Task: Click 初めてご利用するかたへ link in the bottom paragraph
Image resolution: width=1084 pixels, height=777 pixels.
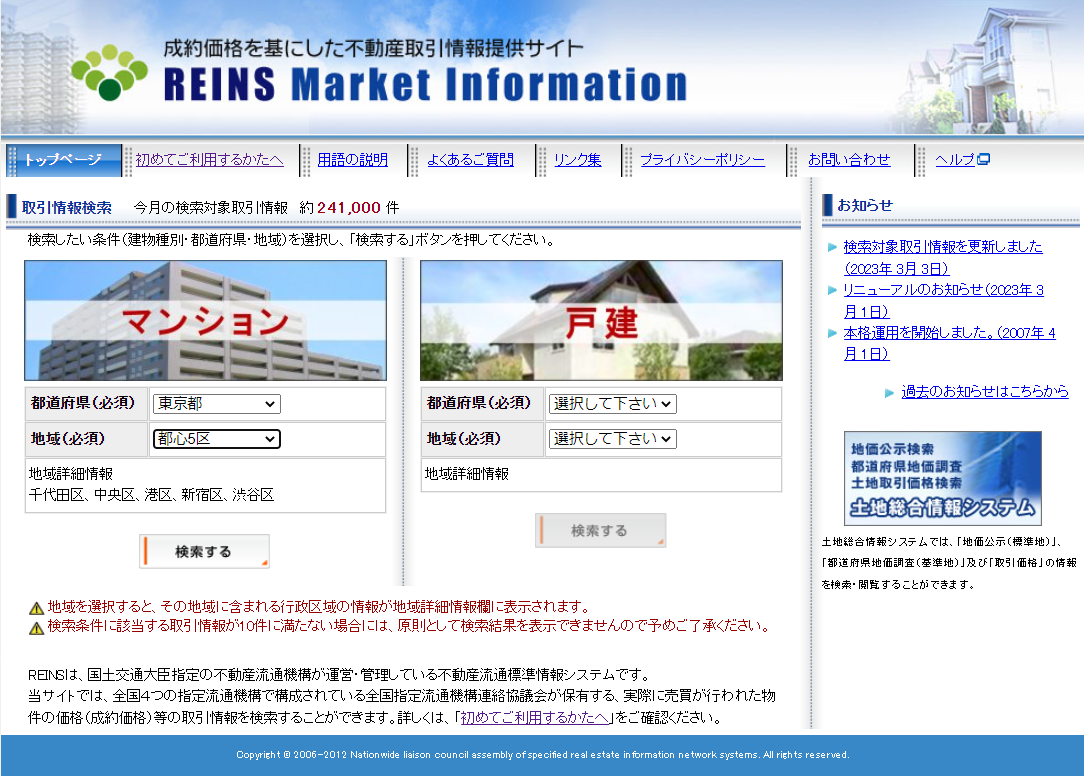Action: (534, 718)
